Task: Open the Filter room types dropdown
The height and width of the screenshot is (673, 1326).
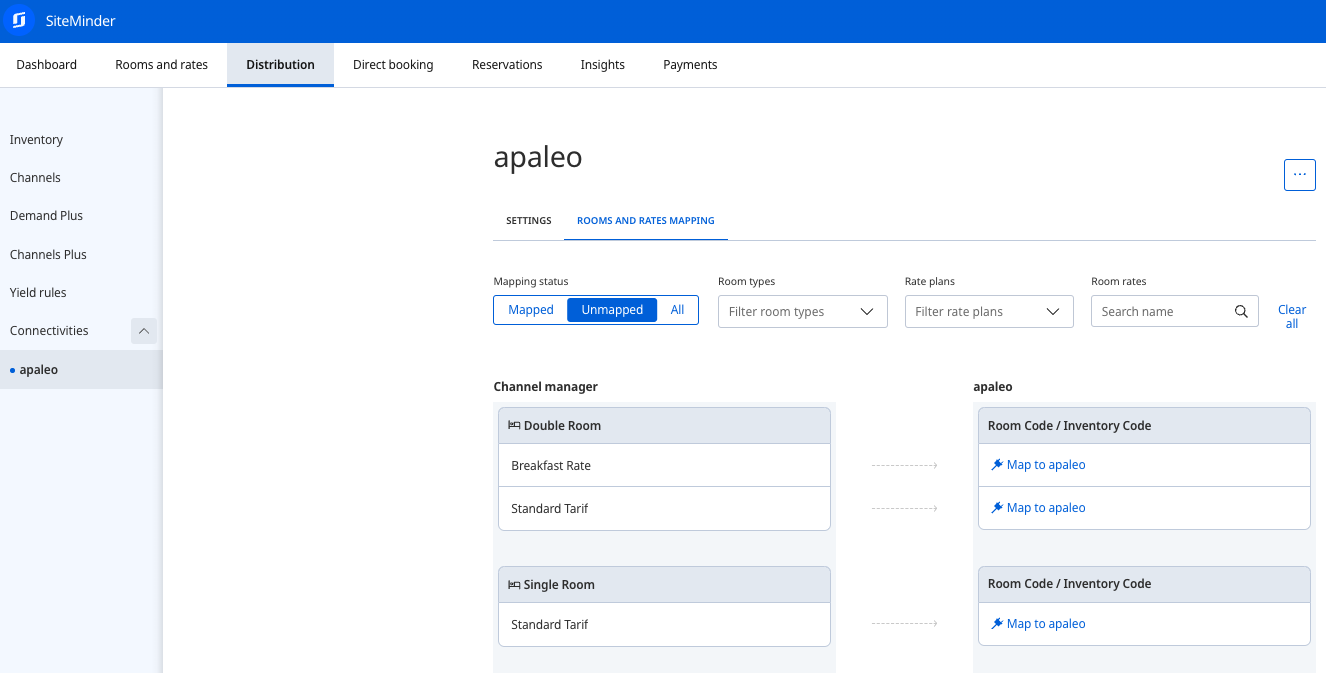Action: 803,311
